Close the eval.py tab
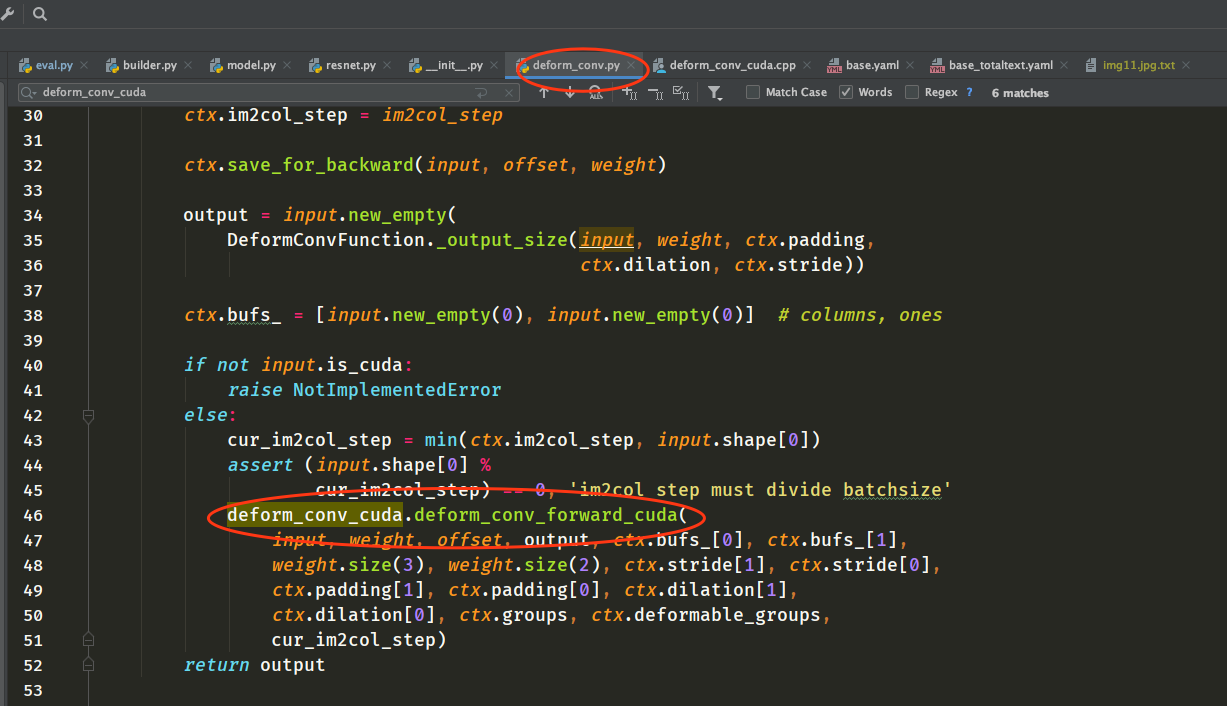 85,64
